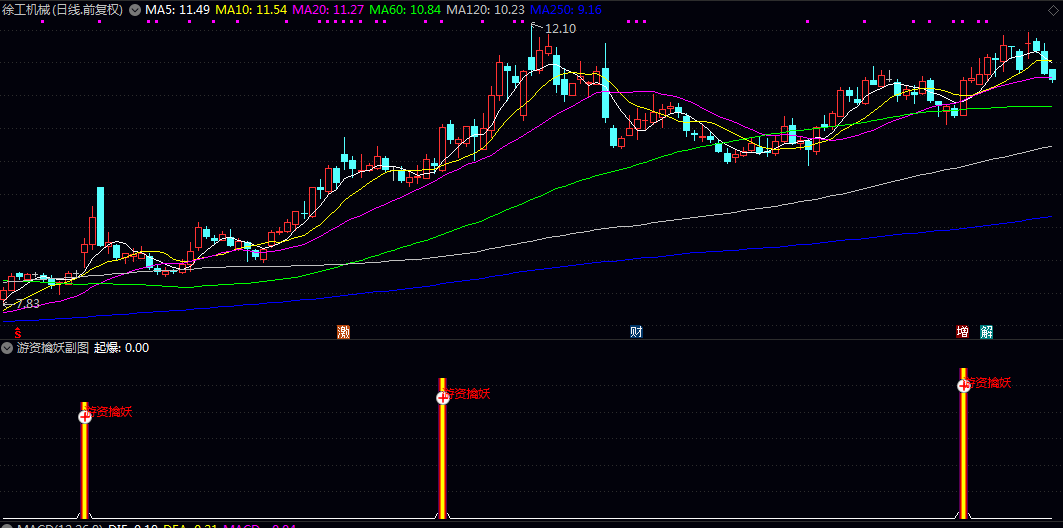The image size is (1063, 528).
Task: Click the 12.10 highest price label
Action: [x=560, y=29]
